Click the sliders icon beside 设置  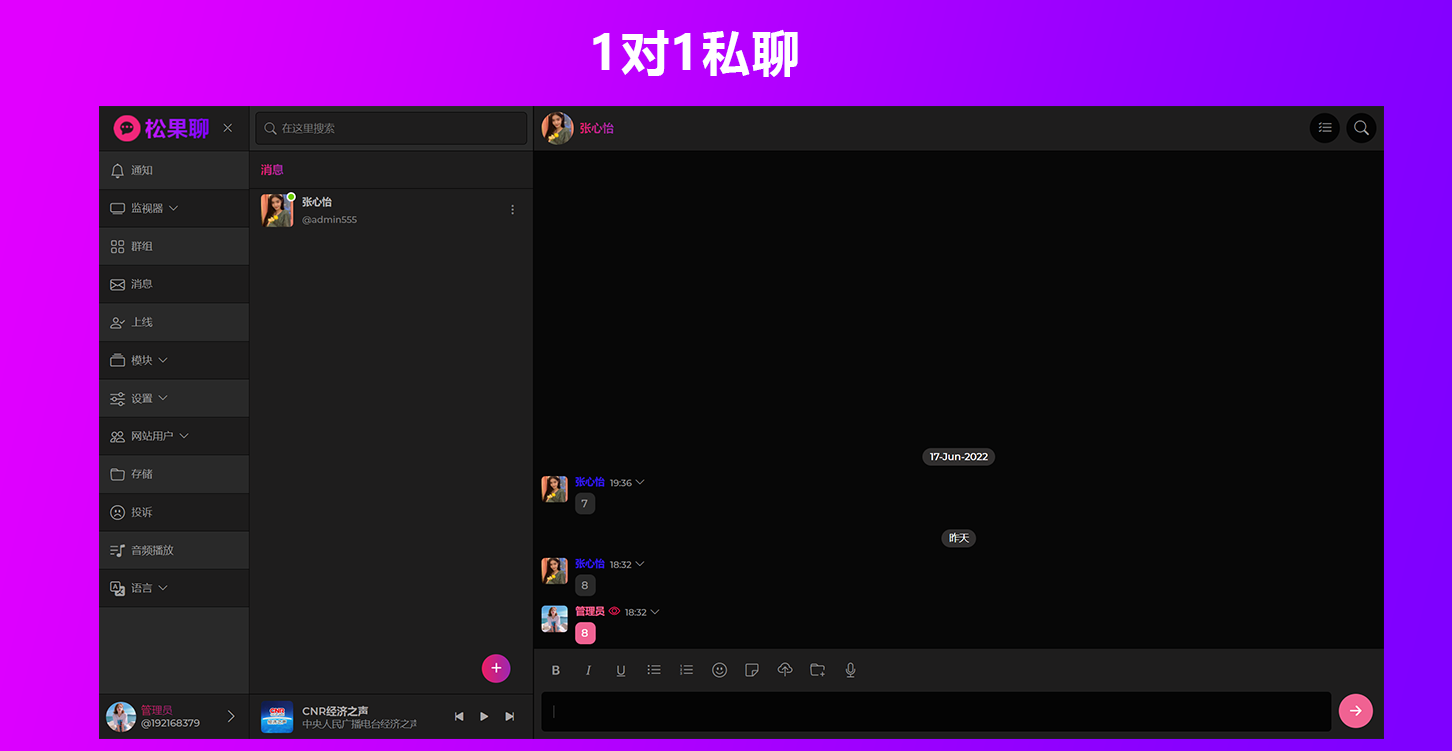coord(117,398)
